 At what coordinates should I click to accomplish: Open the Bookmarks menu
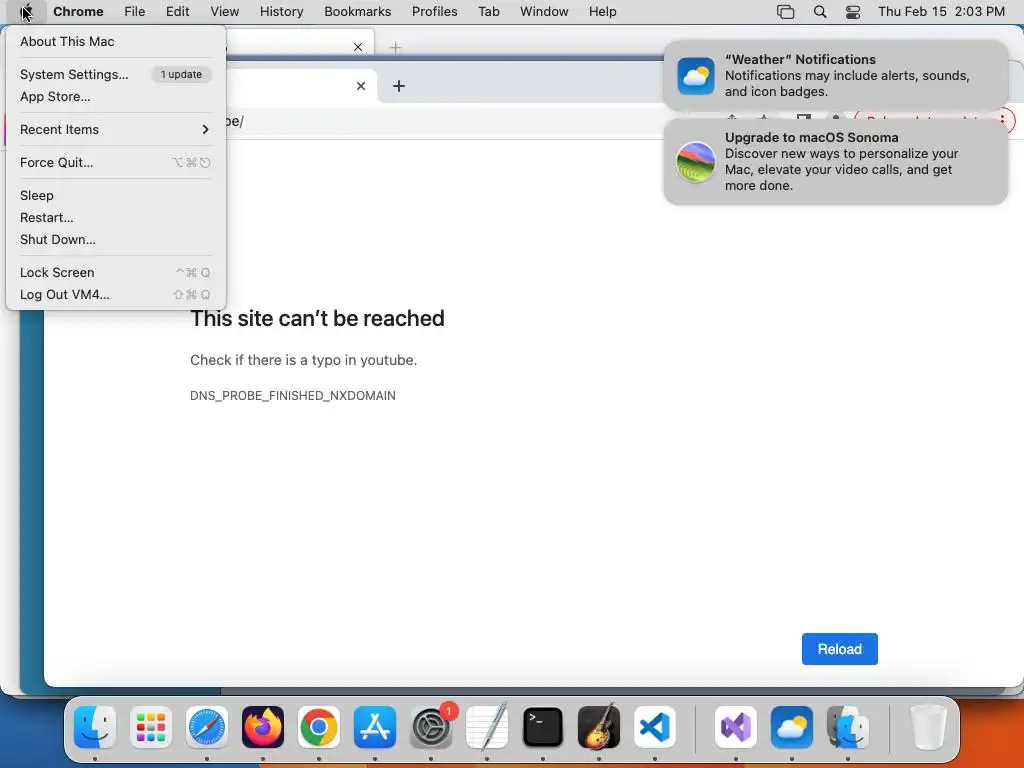click(x=357, y=12)
